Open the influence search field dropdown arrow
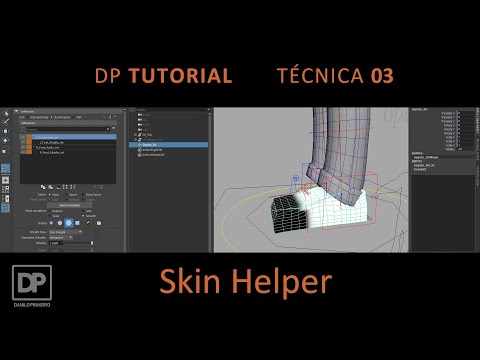The width and height of the screenshot is (480, 360). (x=108, y=129)
